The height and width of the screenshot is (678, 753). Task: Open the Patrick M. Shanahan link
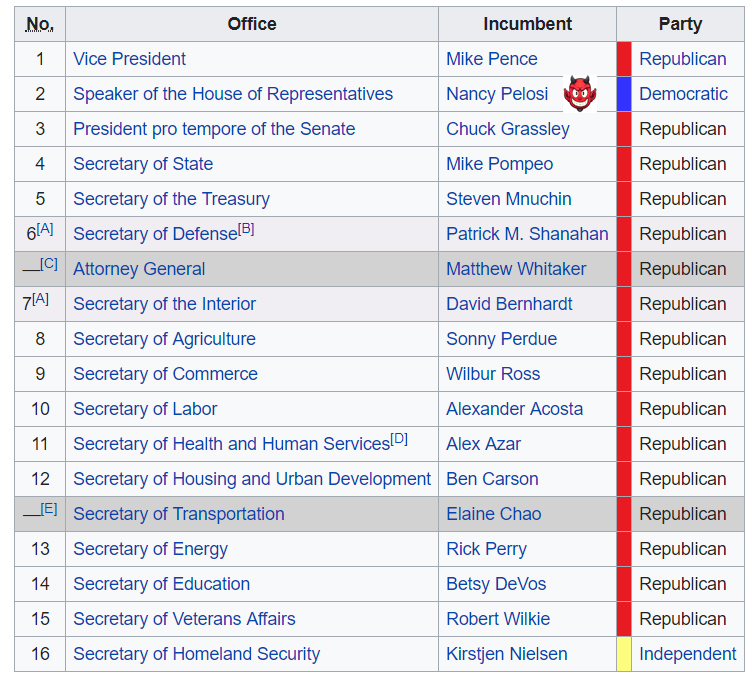527,234
